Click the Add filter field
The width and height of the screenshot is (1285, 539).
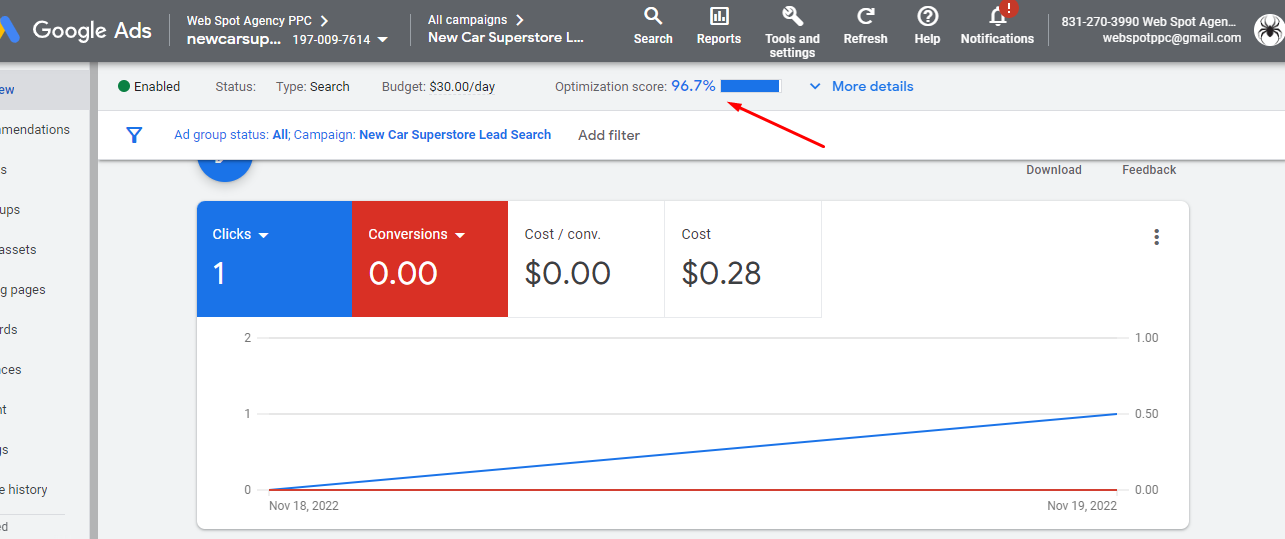[609, 135]
